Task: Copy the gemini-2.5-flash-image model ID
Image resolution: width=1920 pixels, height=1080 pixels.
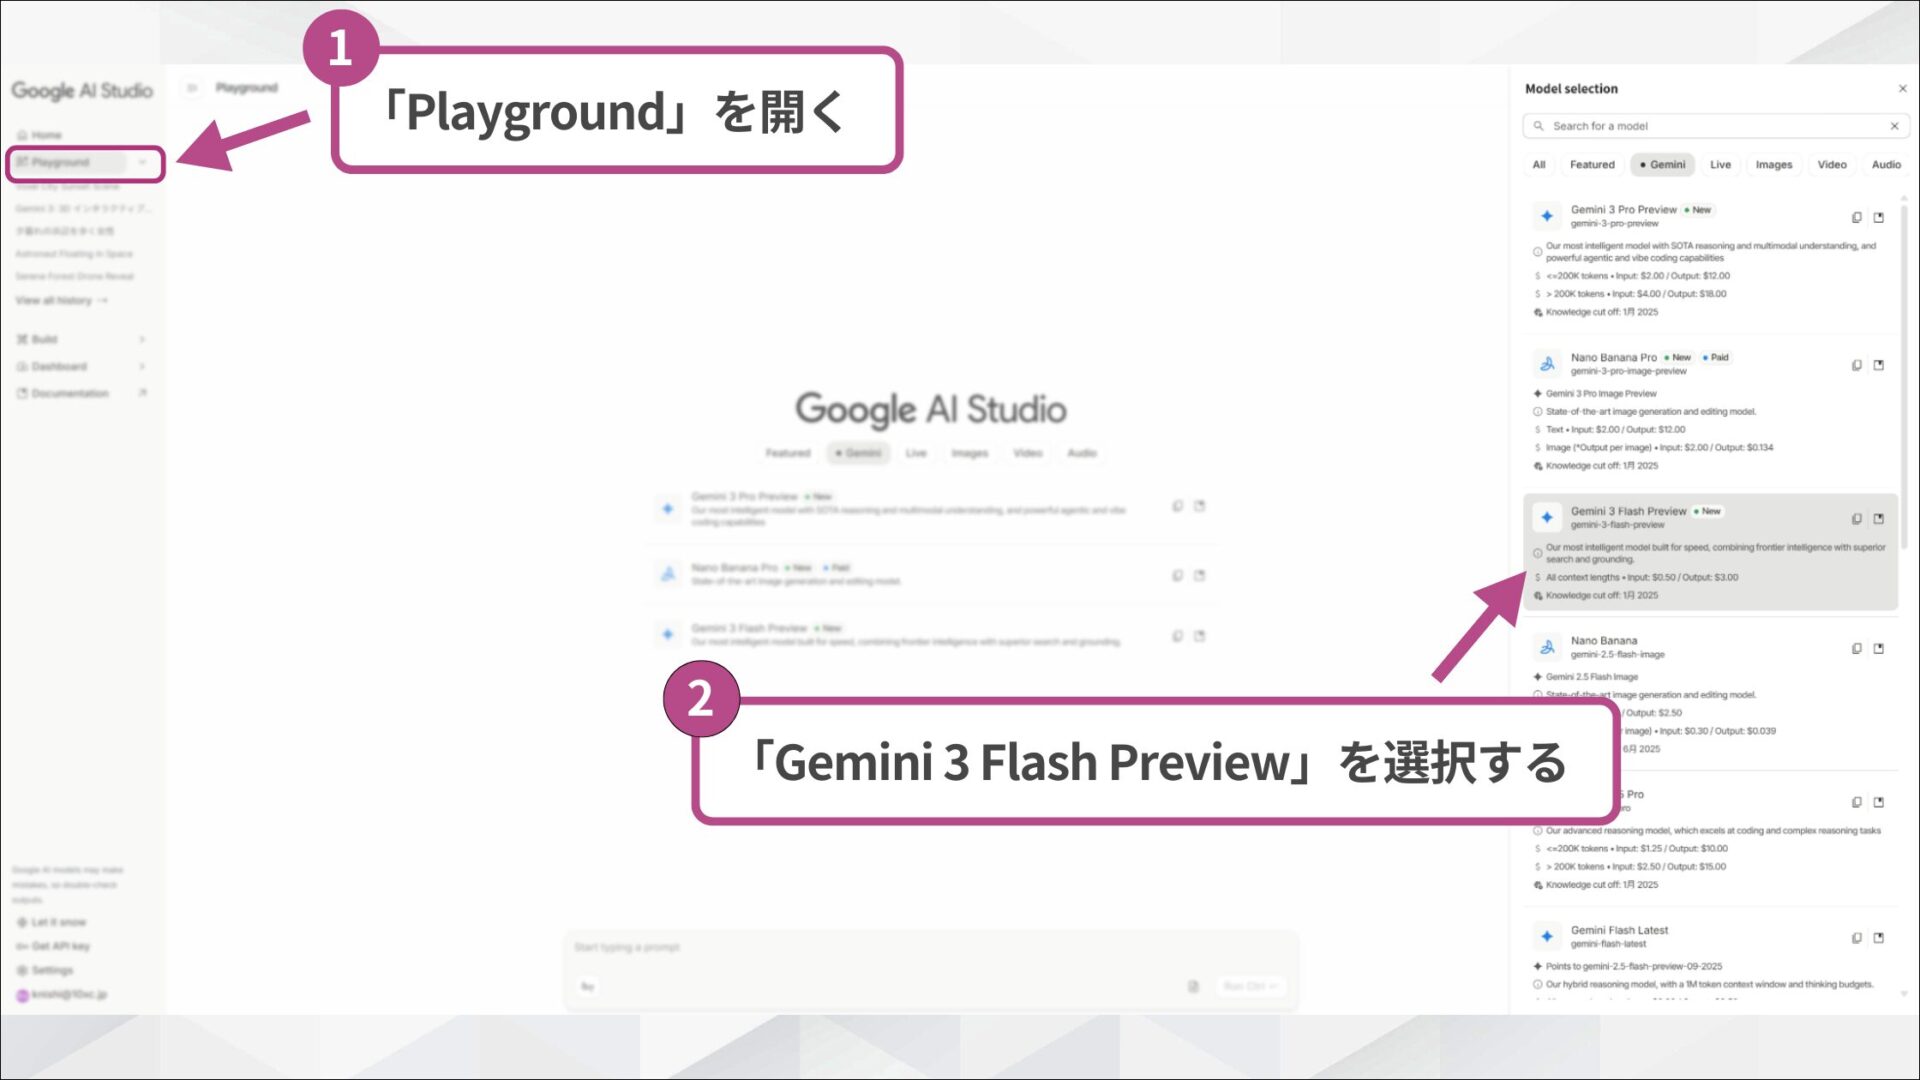Action: pos(1856,648)
